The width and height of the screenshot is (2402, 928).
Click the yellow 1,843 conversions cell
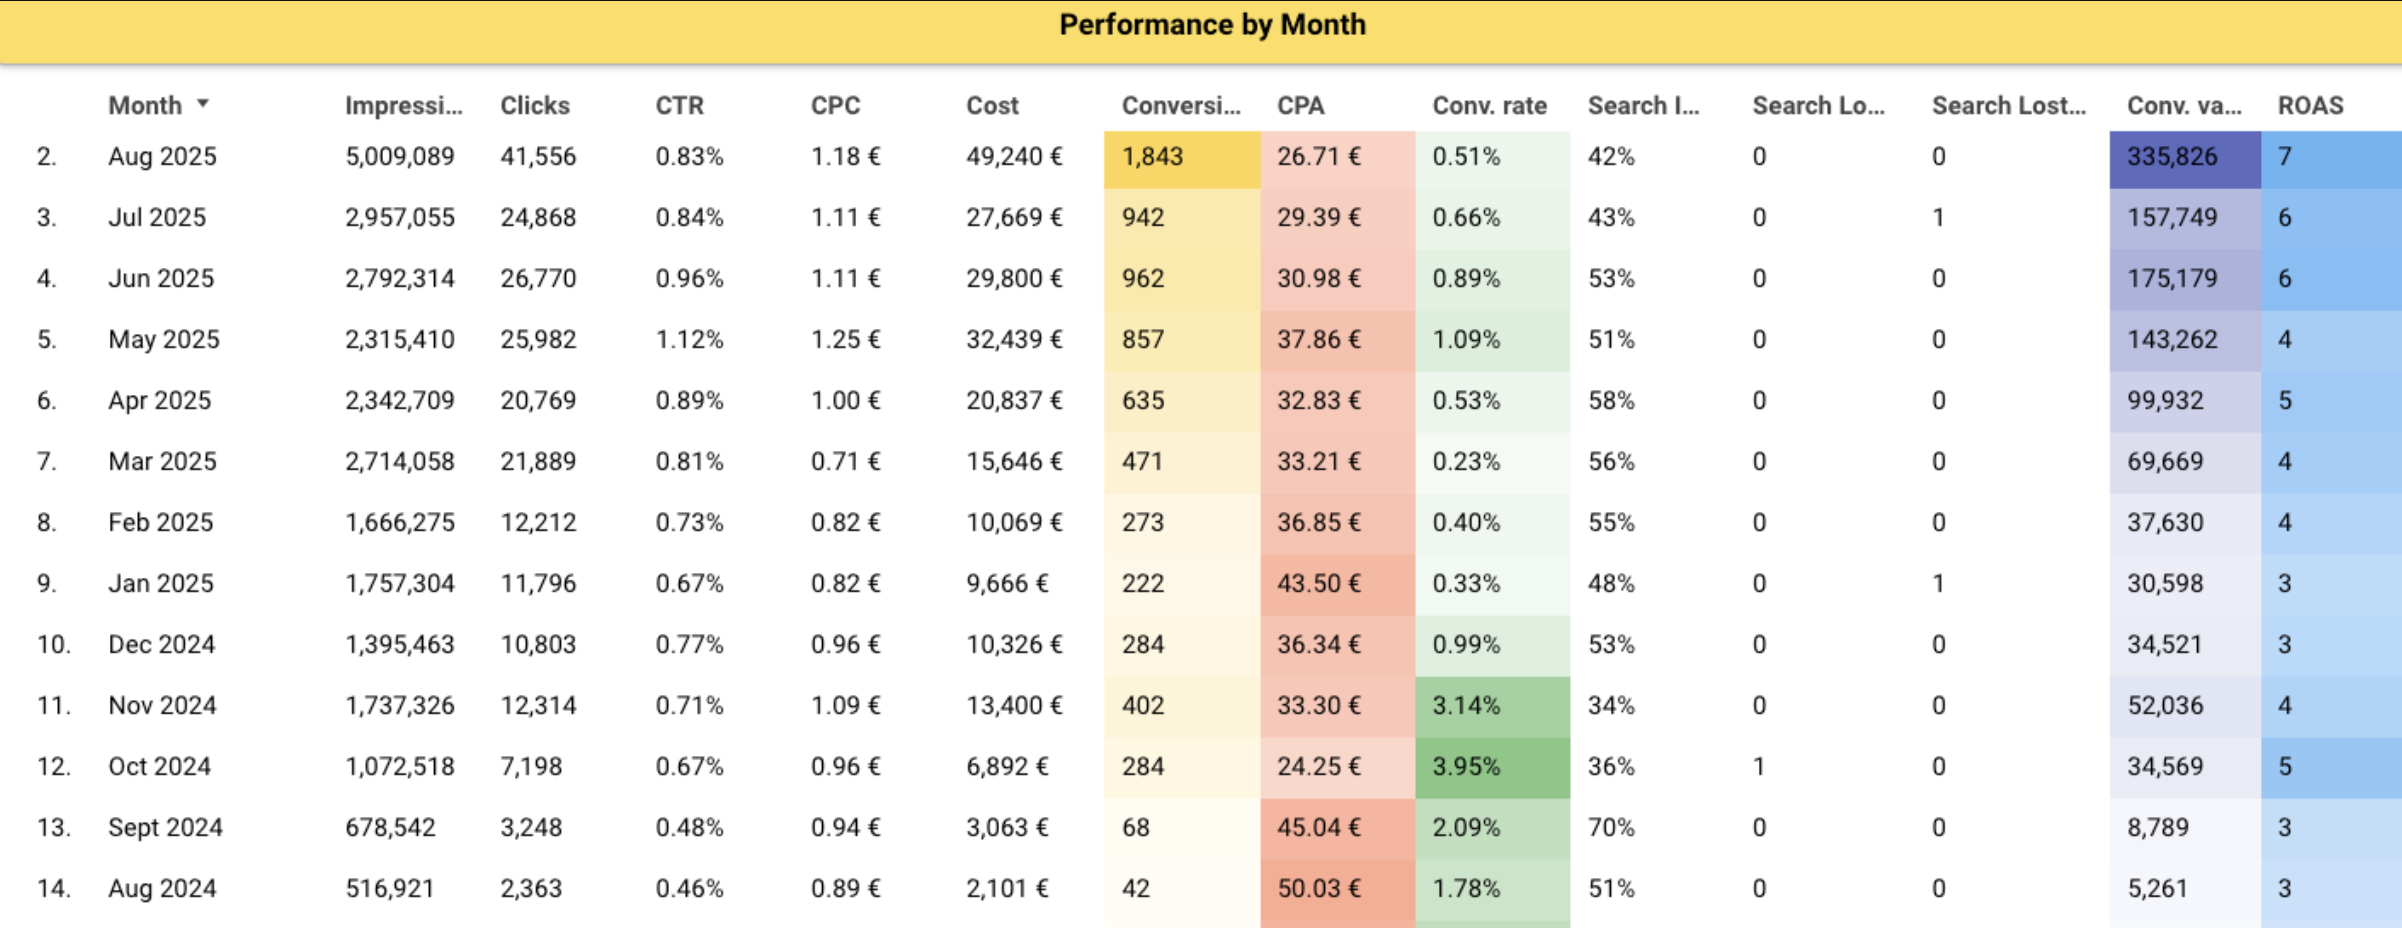point(1152,157)
